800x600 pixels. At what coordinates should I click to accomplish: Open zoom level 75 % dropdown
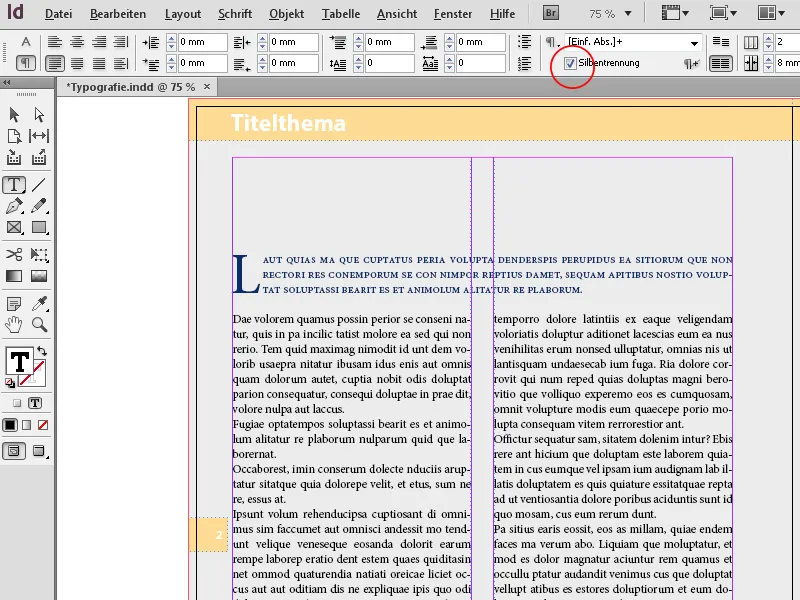coord(628,14)
